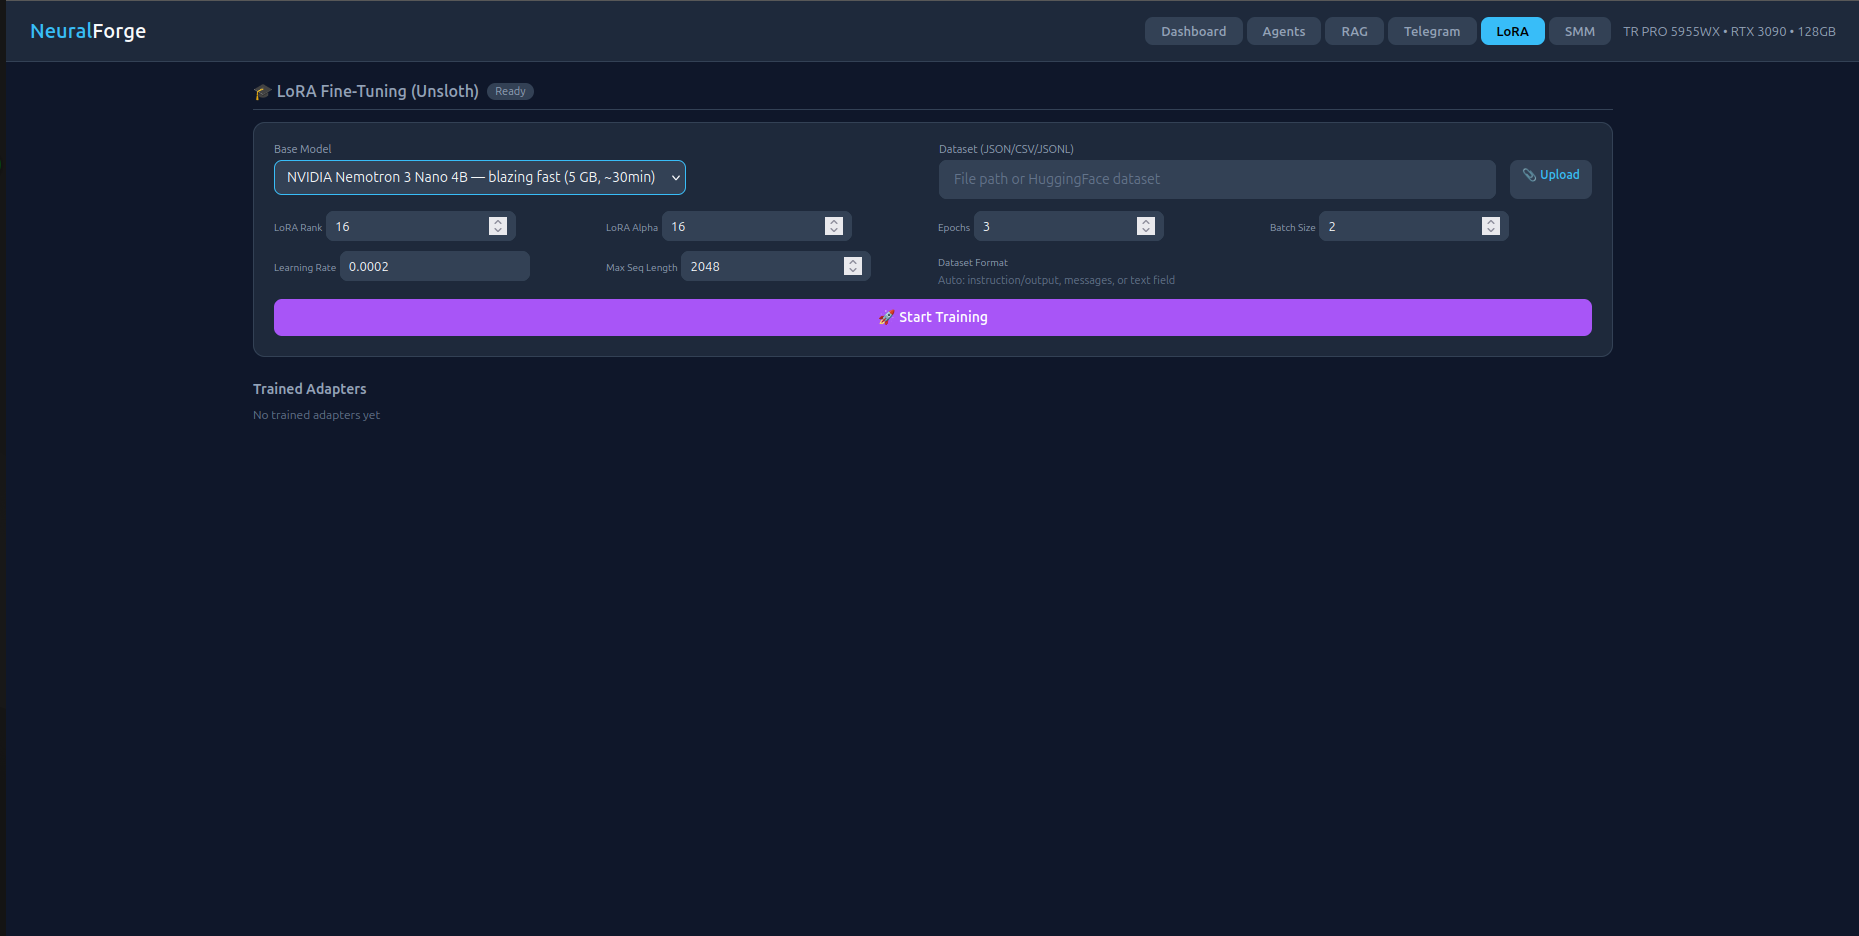Click the graduation cap icon by LoRA Fine-Tuning
1859x936 pixels.
coord(263,92)
